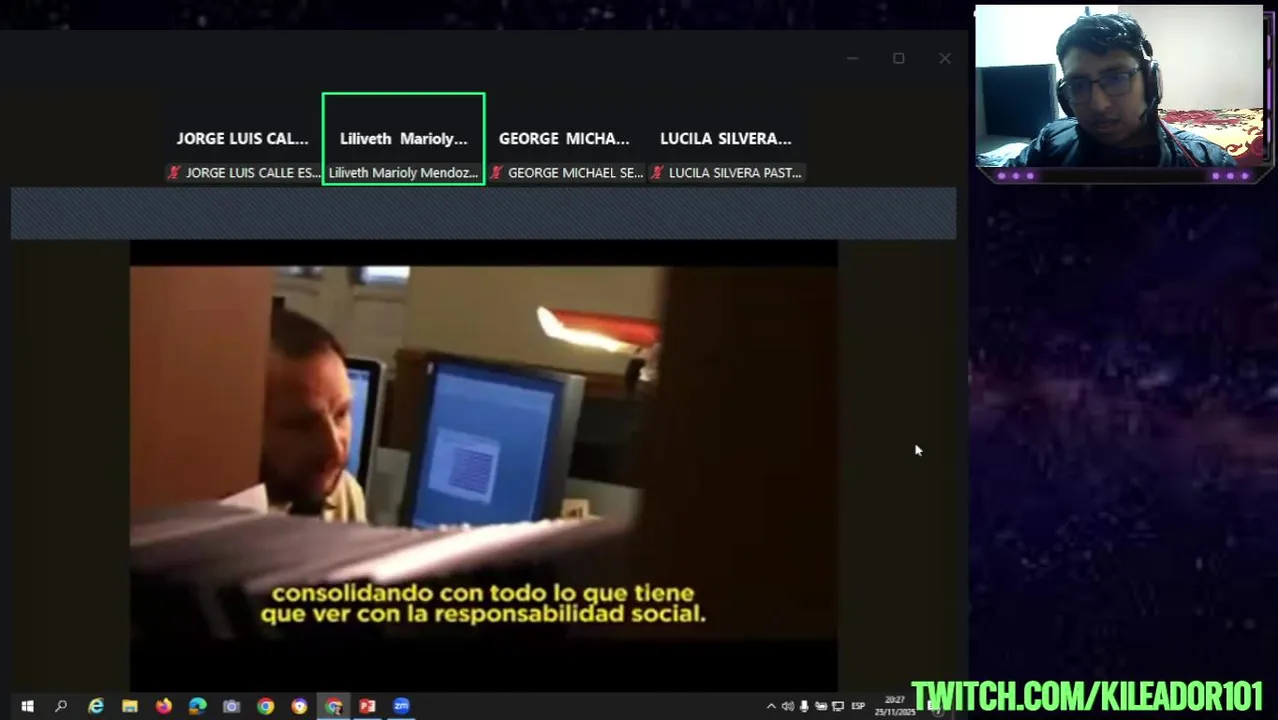
Task: Switch to Zoom from the taskbar
Action: (x=401, y=706)
